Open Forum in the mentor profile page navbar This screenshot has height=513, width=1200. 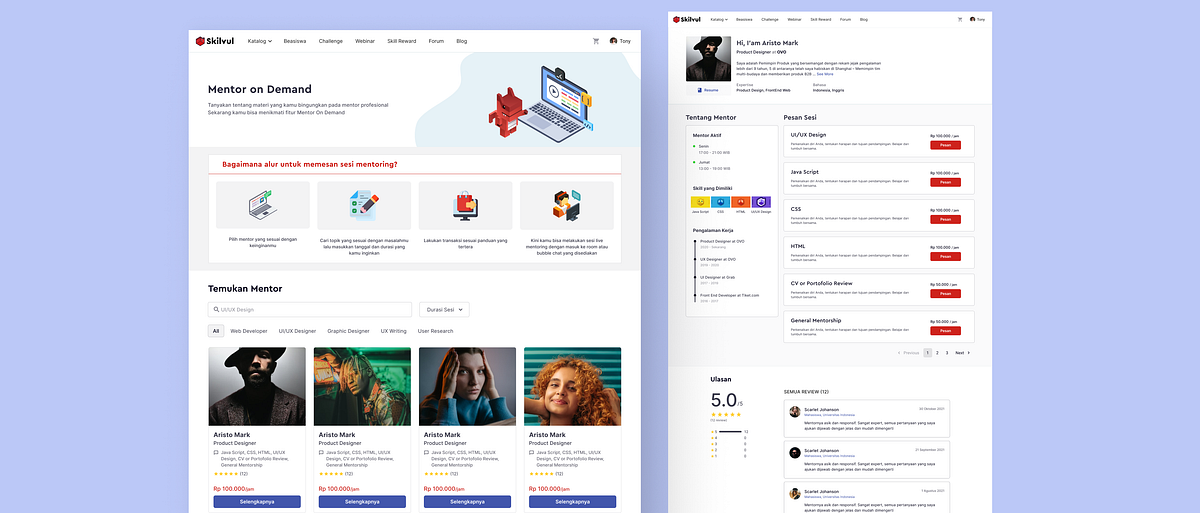[845, 19]
